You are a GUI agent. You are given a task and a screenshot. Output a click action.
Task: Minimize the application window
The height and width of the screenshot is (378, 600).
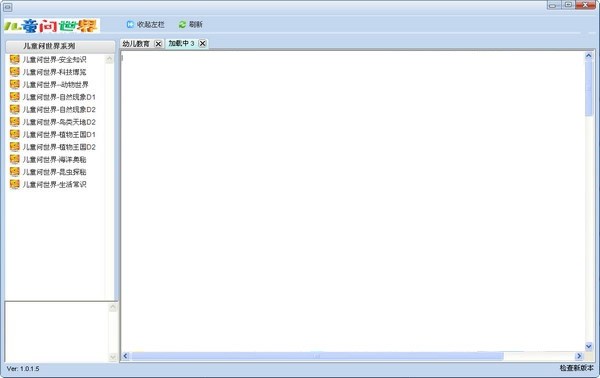tap(553, 5)
